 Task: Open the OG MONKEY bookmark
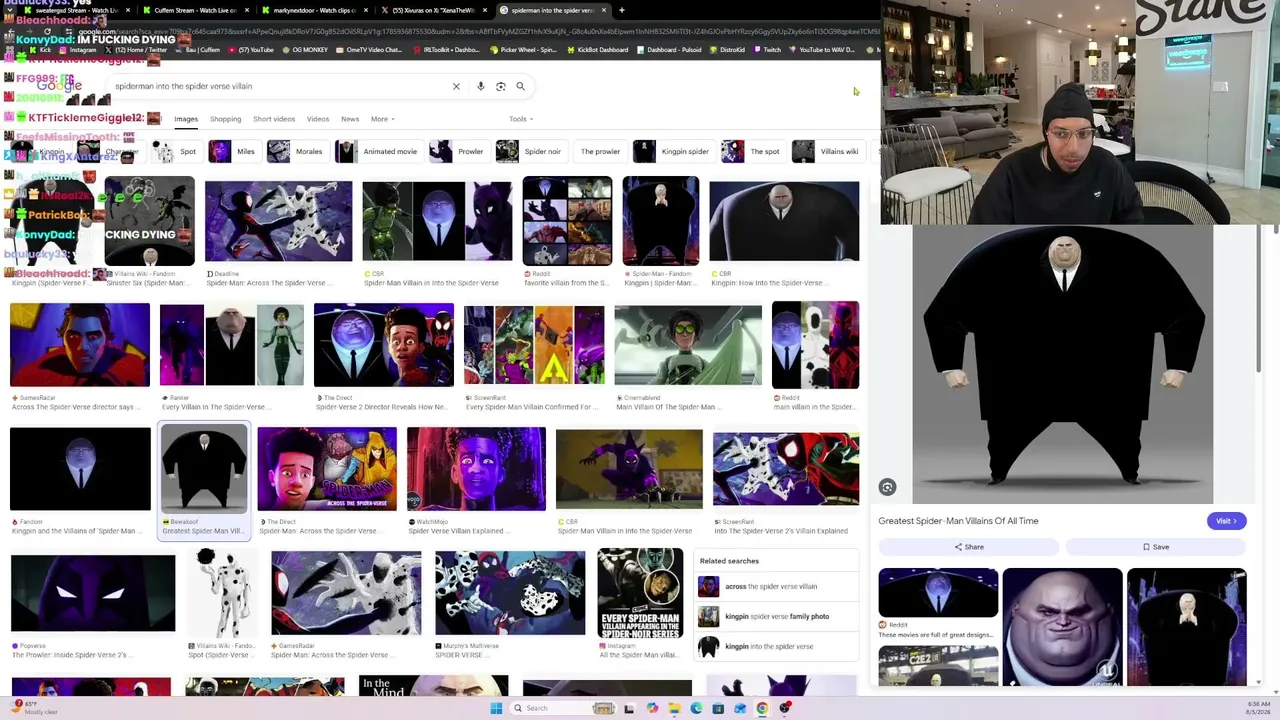tap(305, 49)
